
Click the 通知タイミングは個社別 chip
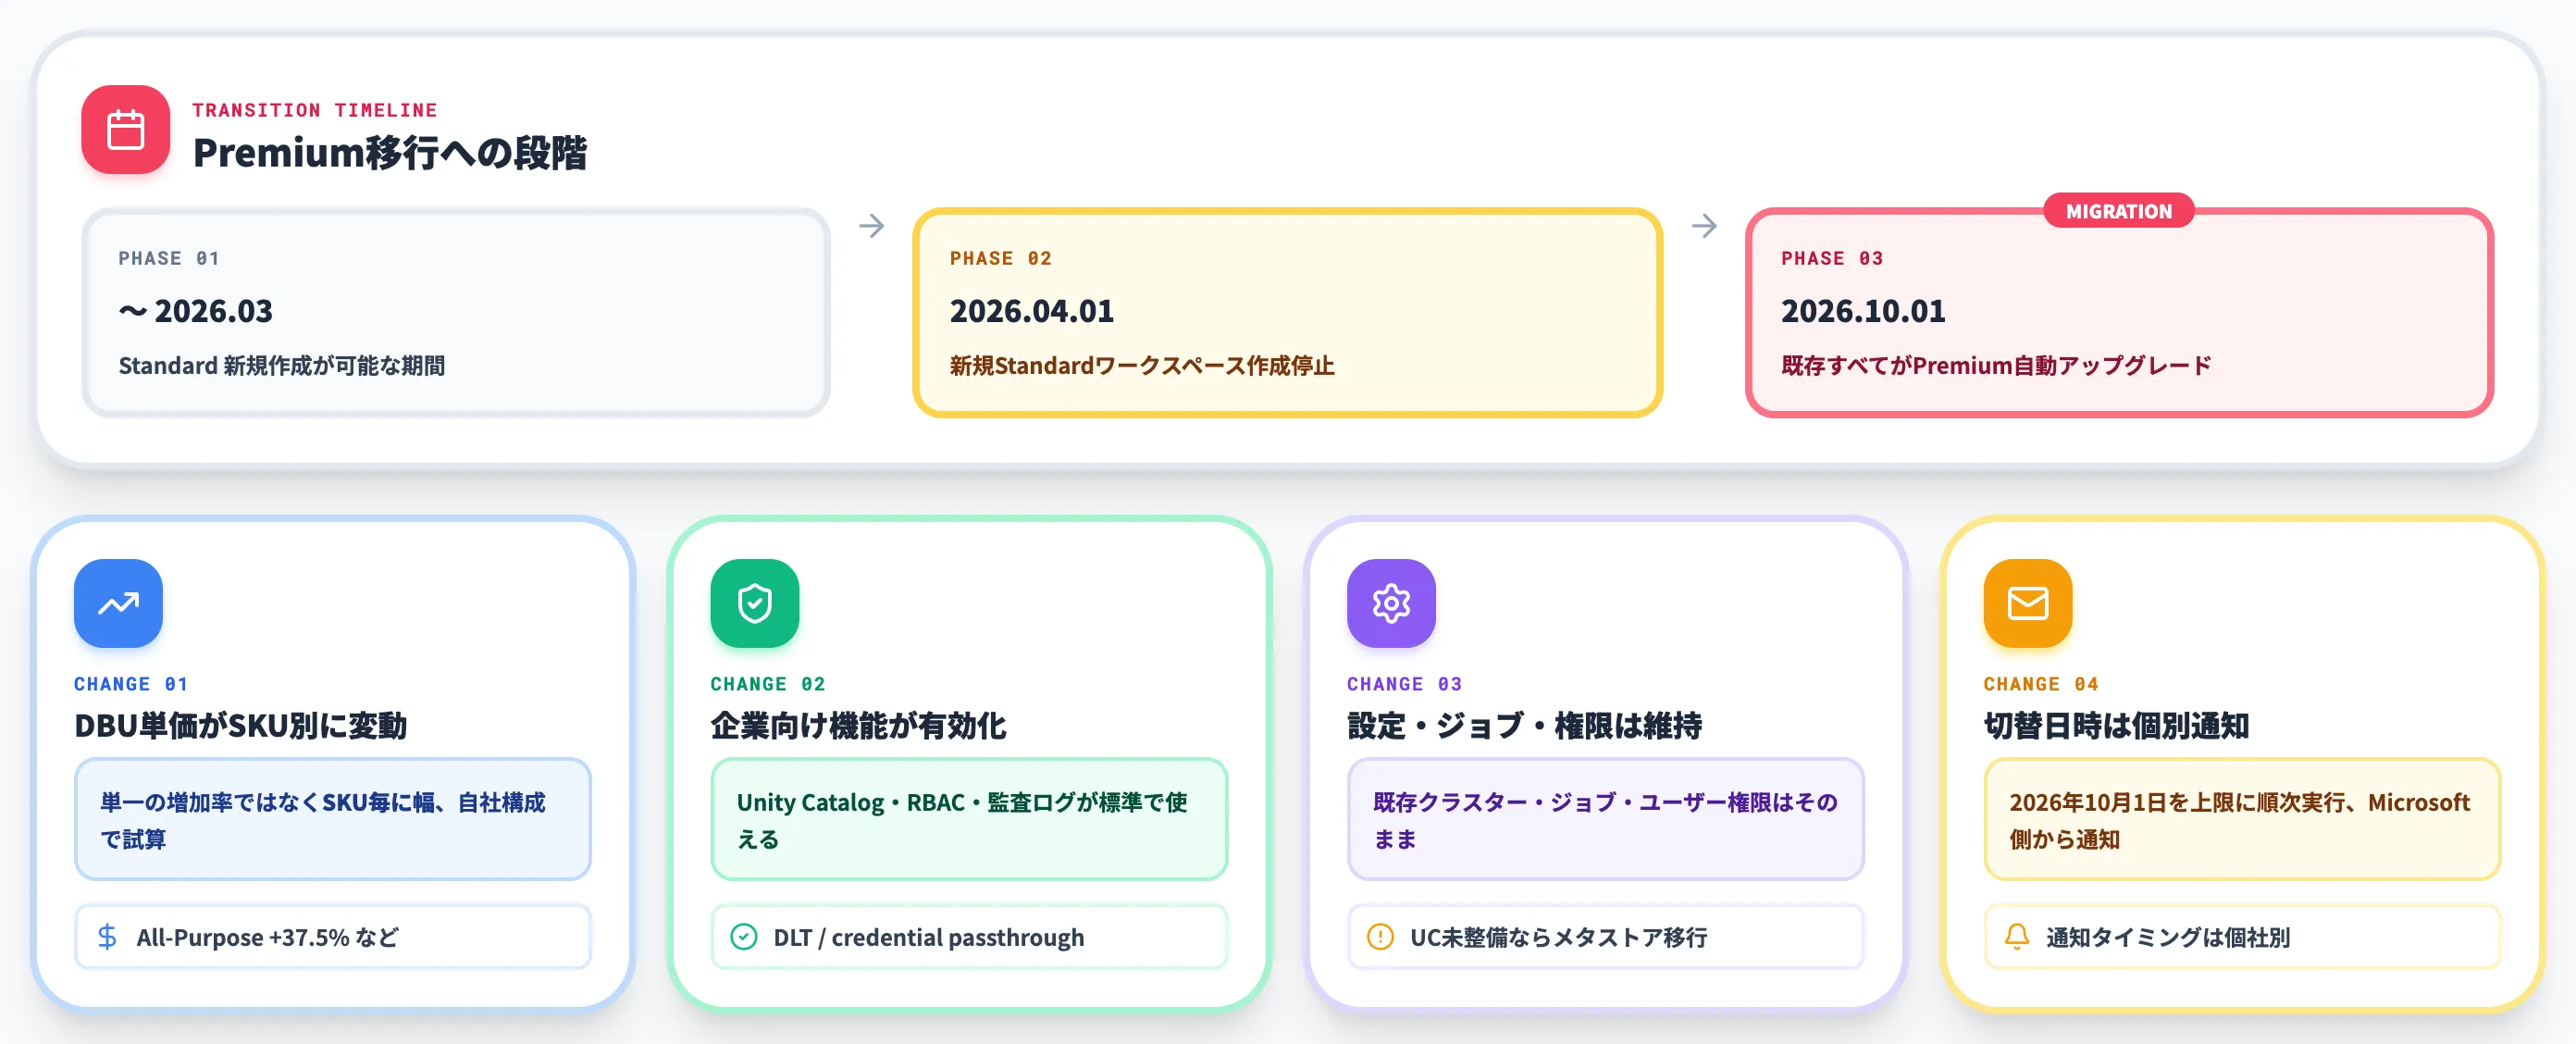pyautogui.click(x=2242, y=937)
